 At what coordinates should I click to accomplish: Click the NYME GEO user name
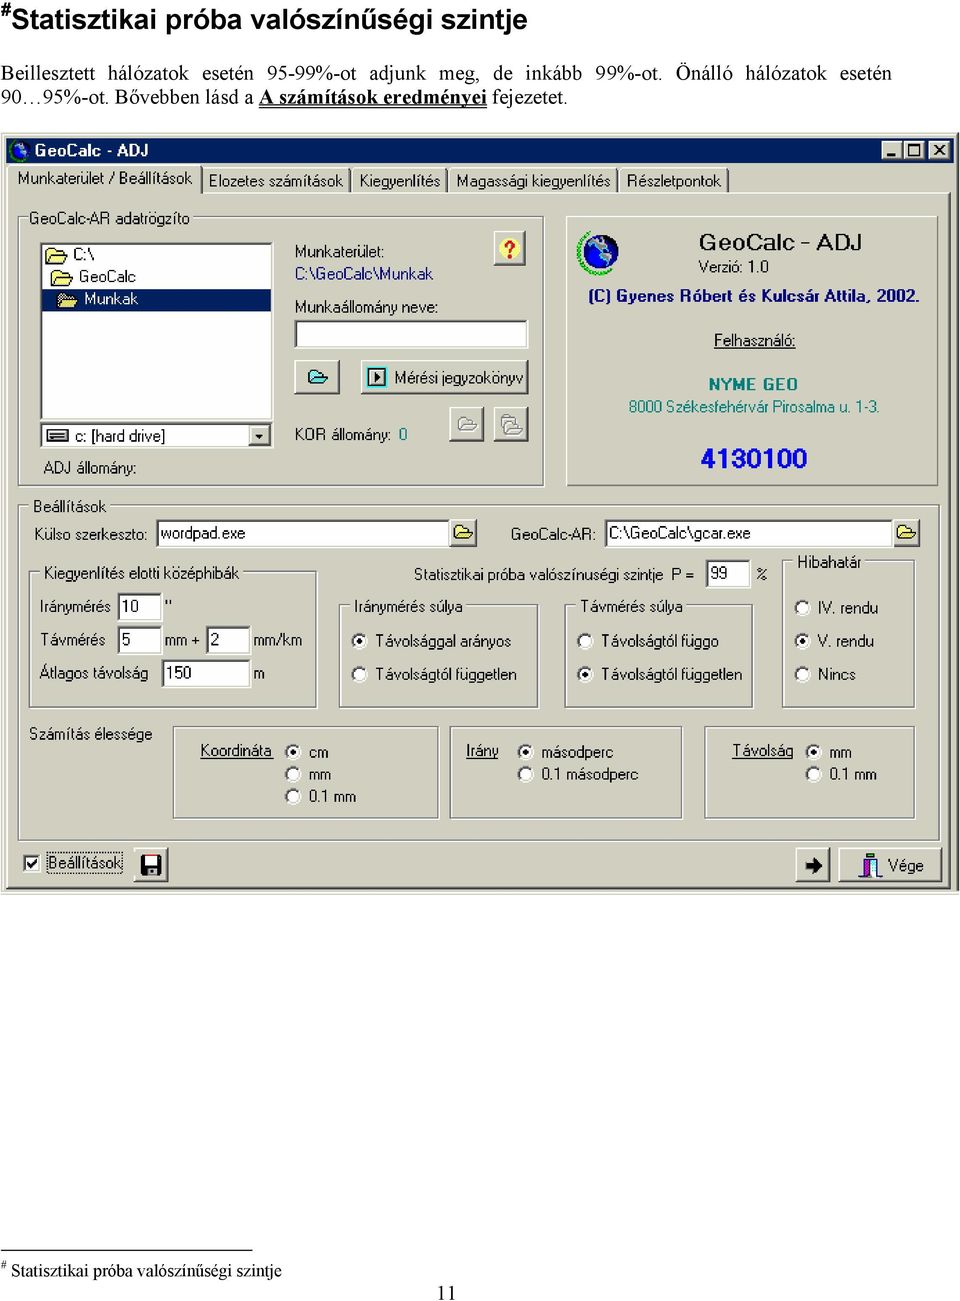point(753,384)
